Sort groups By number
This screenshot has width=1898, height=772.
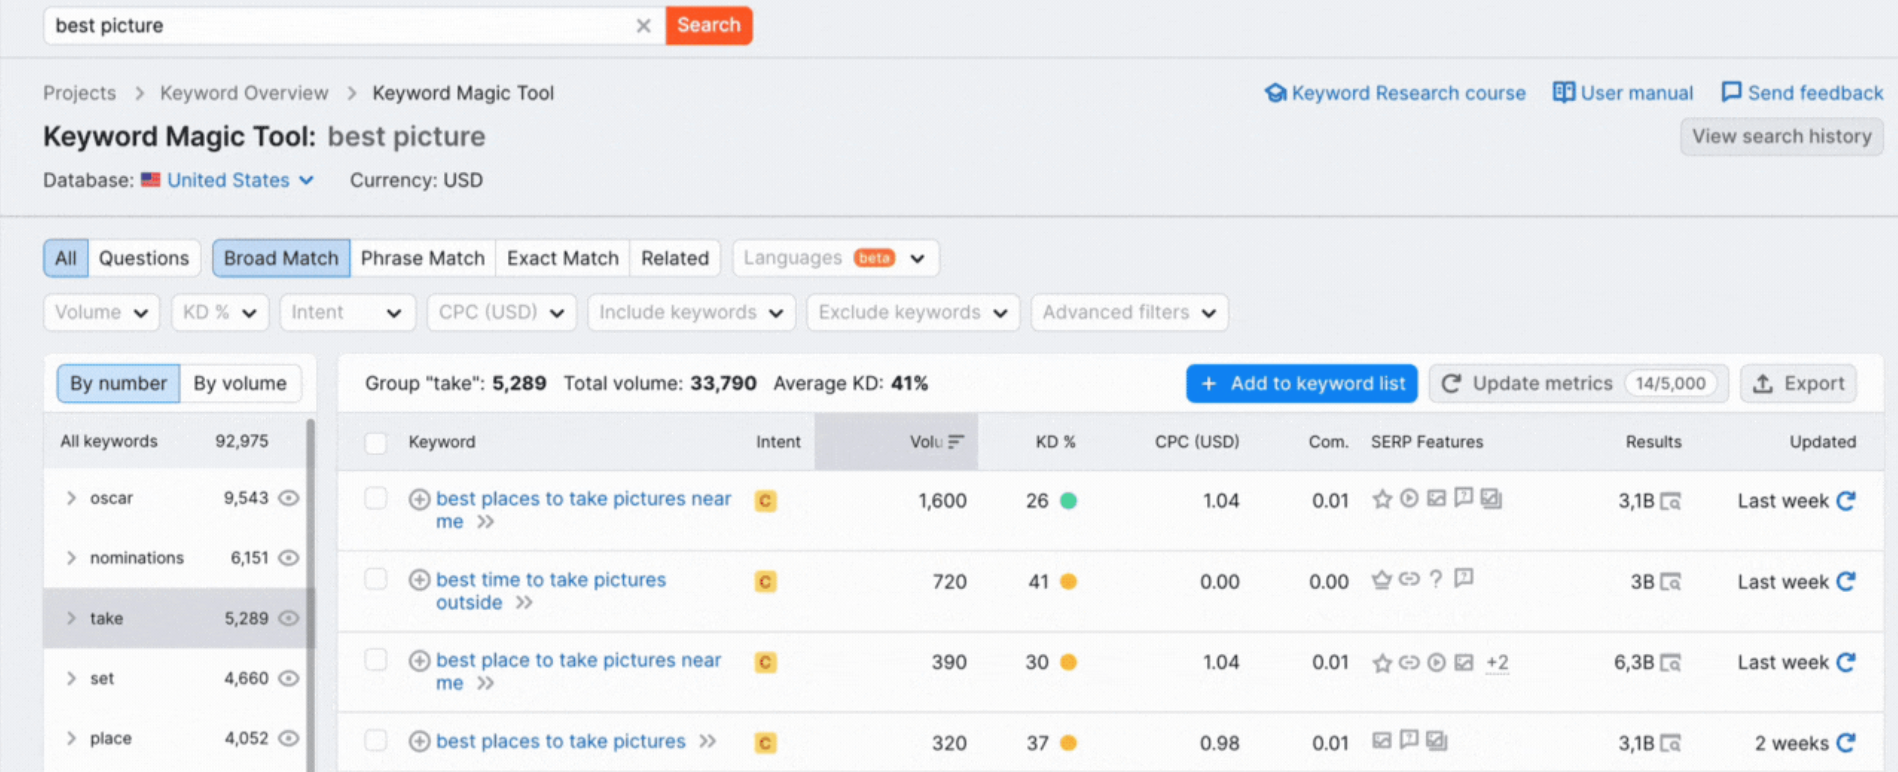118,383
